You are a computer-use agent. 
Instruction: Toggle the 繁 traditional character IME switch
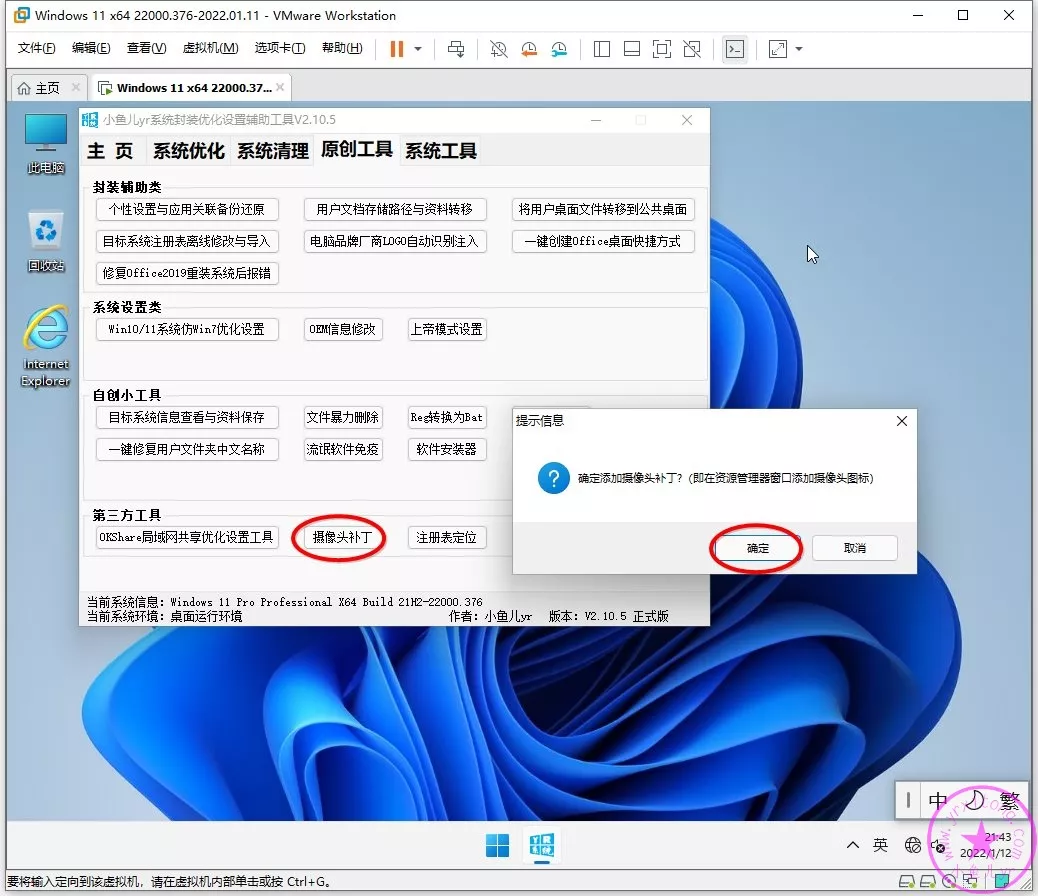pos(1008,800)
